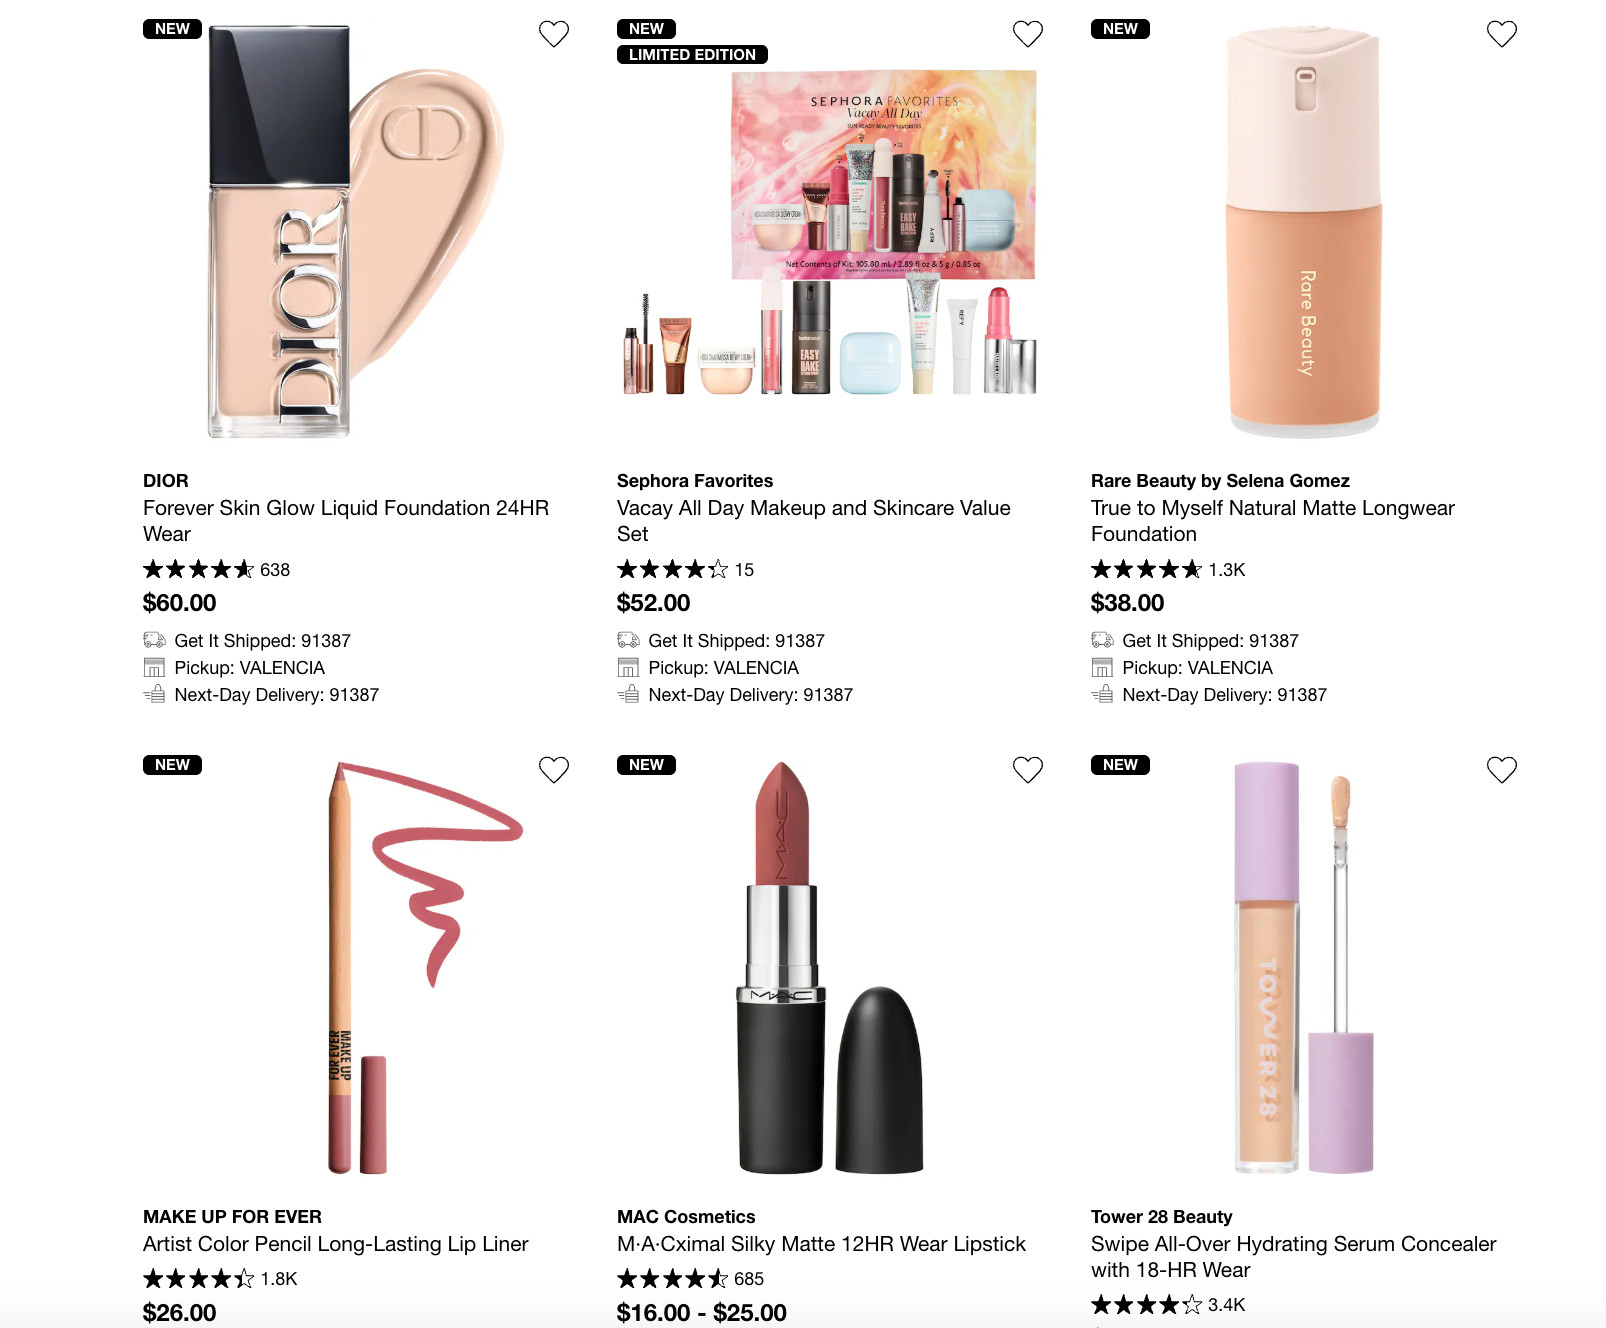The image size is (1606, 1328).
Task: Click the pickup store icon under DIOR
Action: click(x=154, y=667)
